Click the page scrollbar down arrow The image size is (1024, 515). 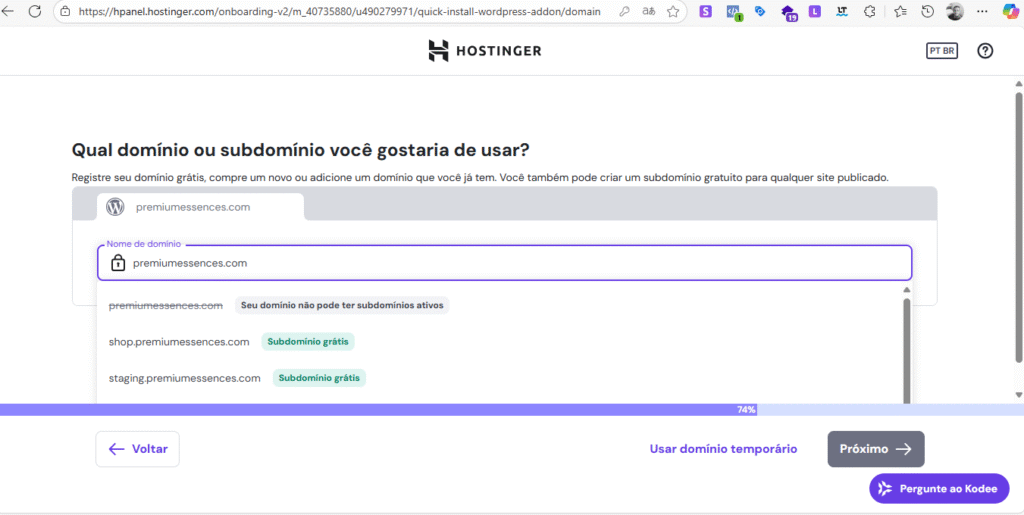click(x=1018, y=394)
